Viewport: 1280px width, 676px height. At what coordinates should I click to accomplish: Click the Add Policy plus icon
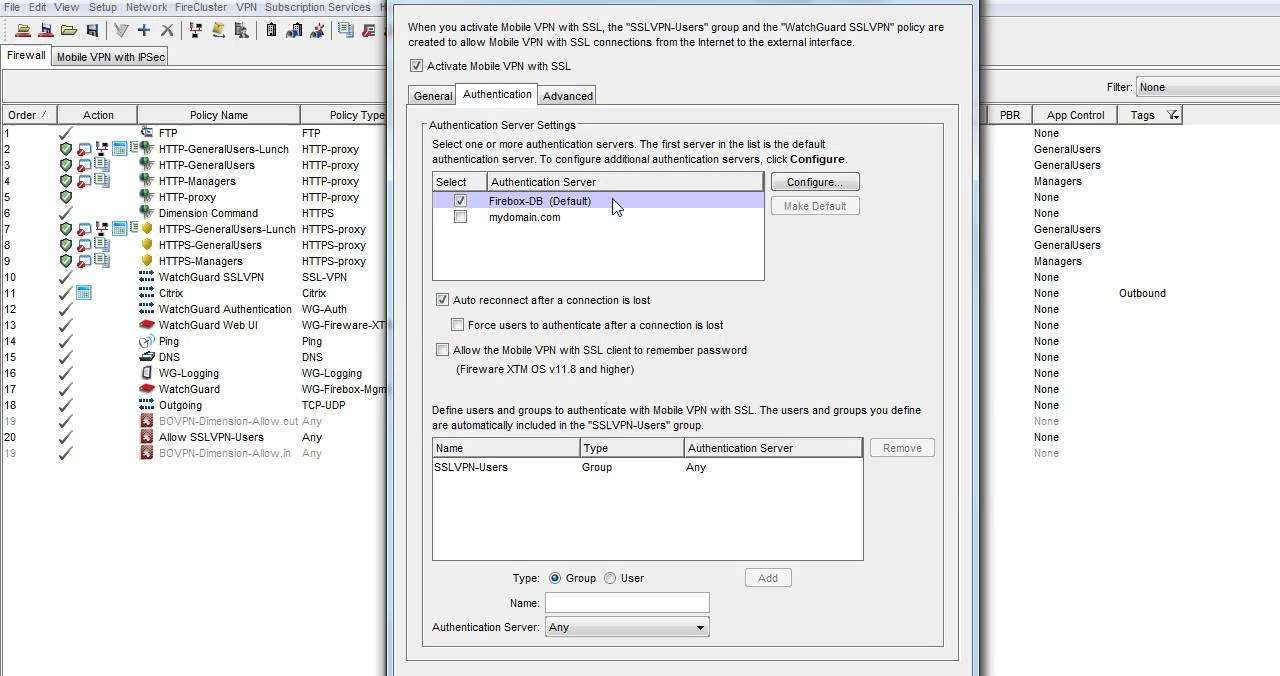144,31
